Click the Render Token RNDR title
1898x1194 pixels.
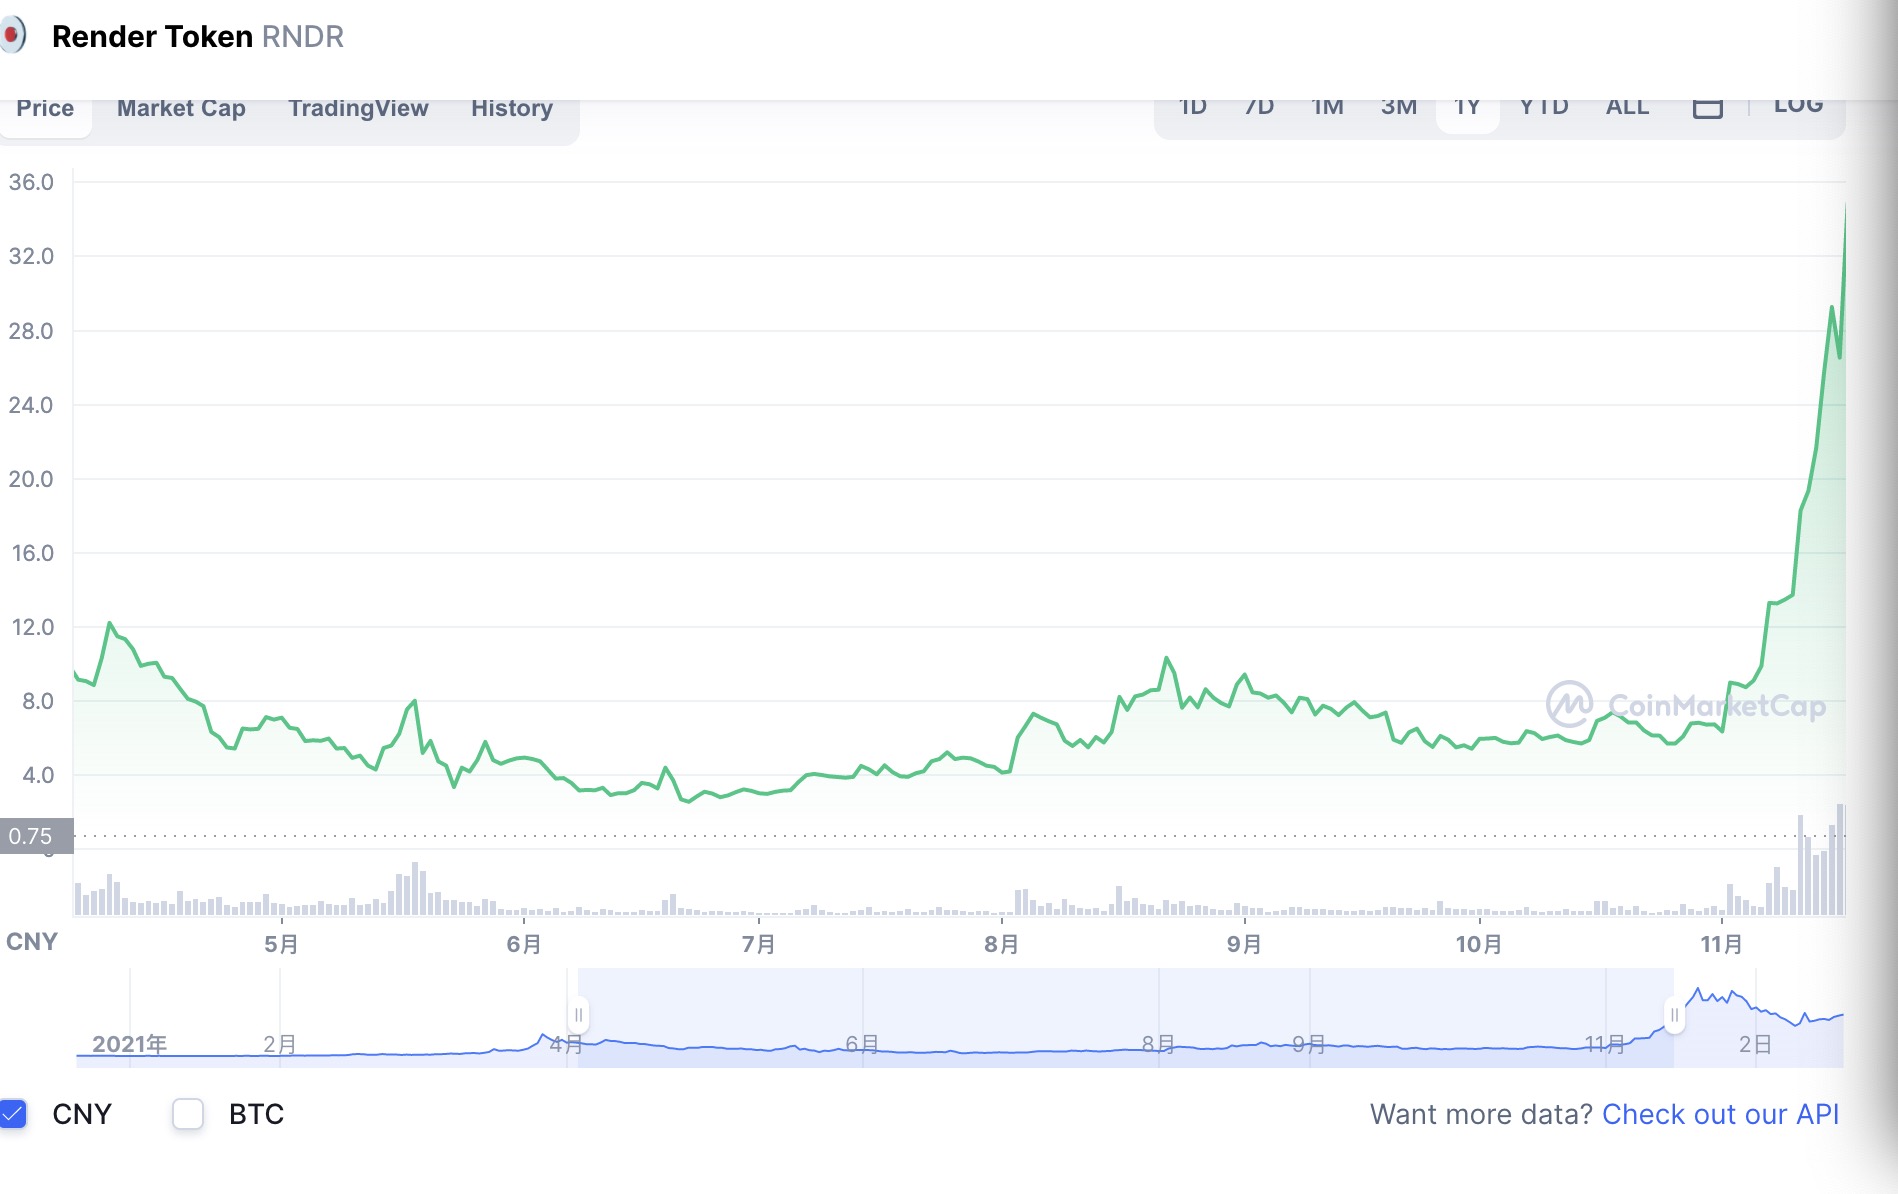point(198,37)
